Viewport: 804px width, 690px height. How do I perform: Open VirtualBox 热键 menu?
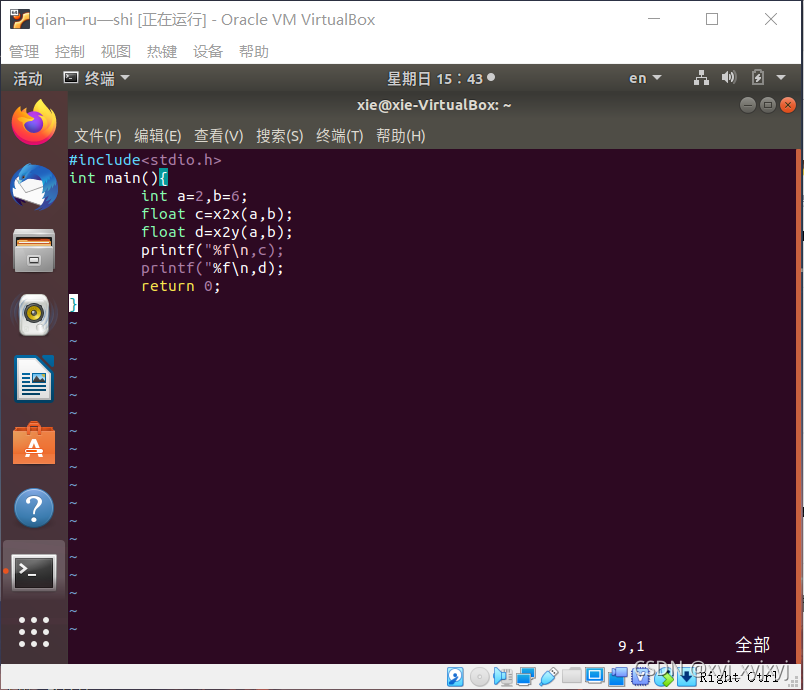tap(162, 52)
